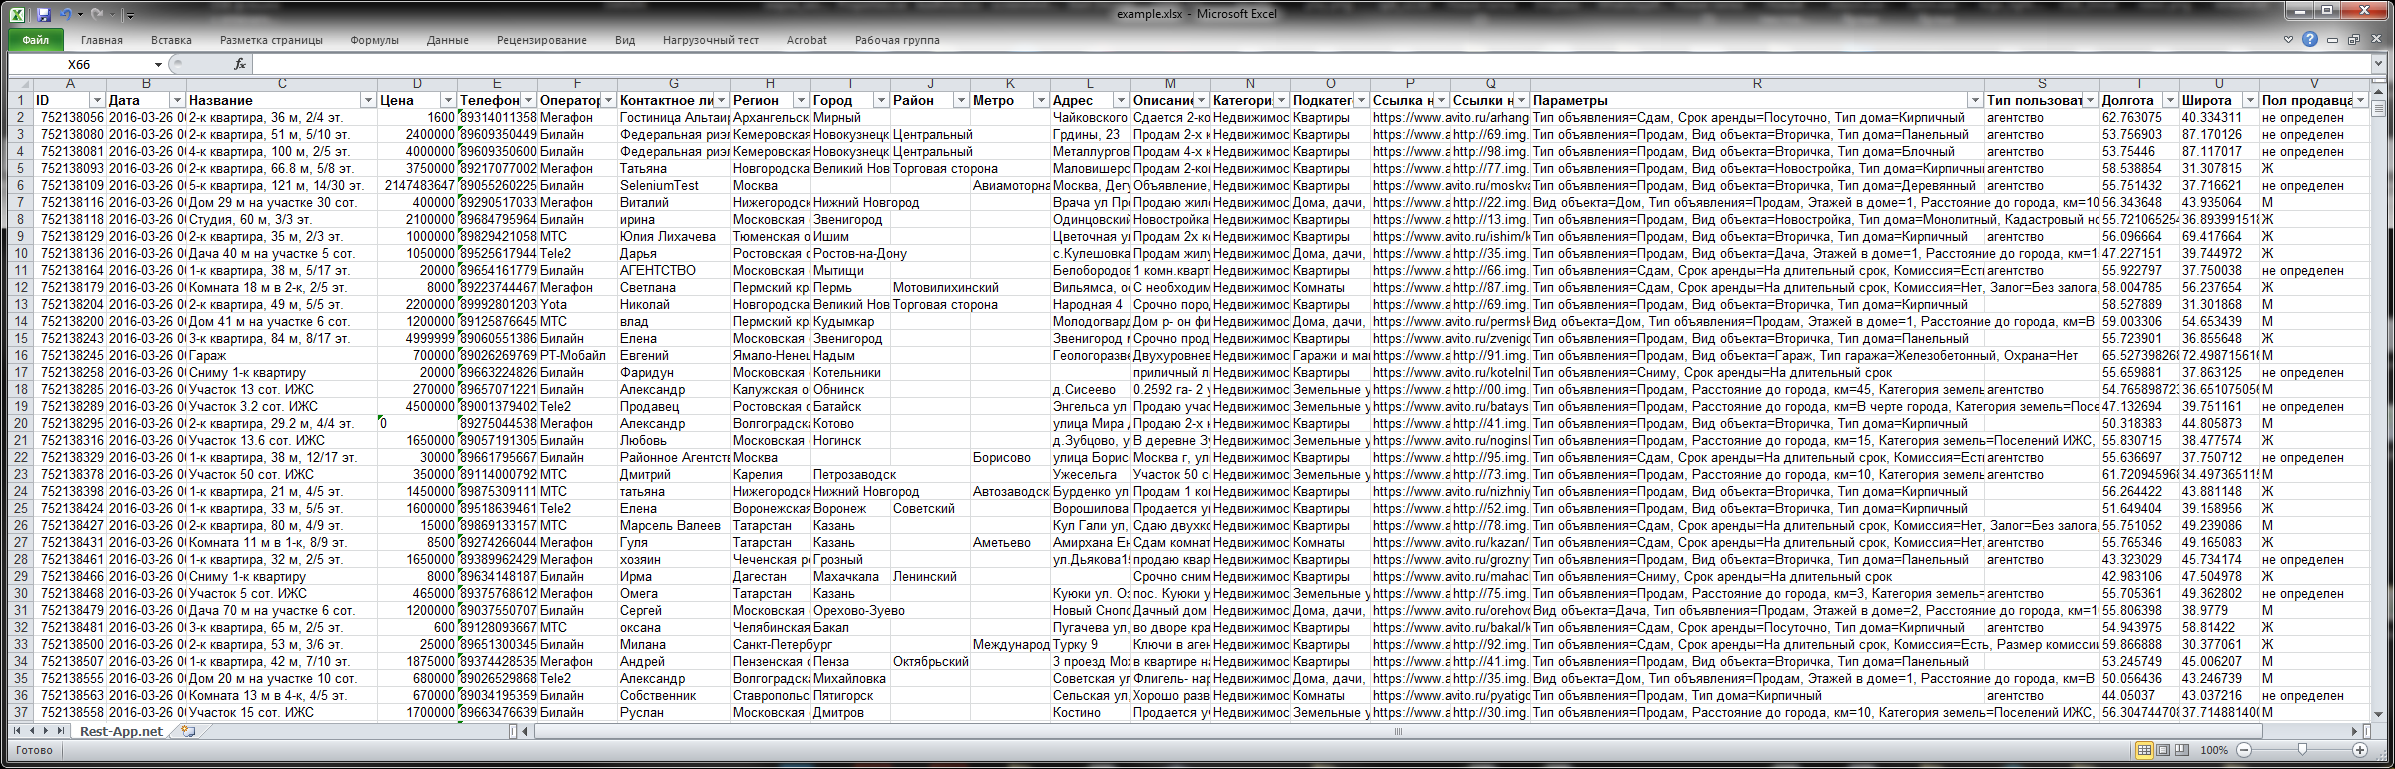Select all cells via corner button
Image resolution: width=2395 pixels, height=769 pixels.
click(x=20, y=84)
